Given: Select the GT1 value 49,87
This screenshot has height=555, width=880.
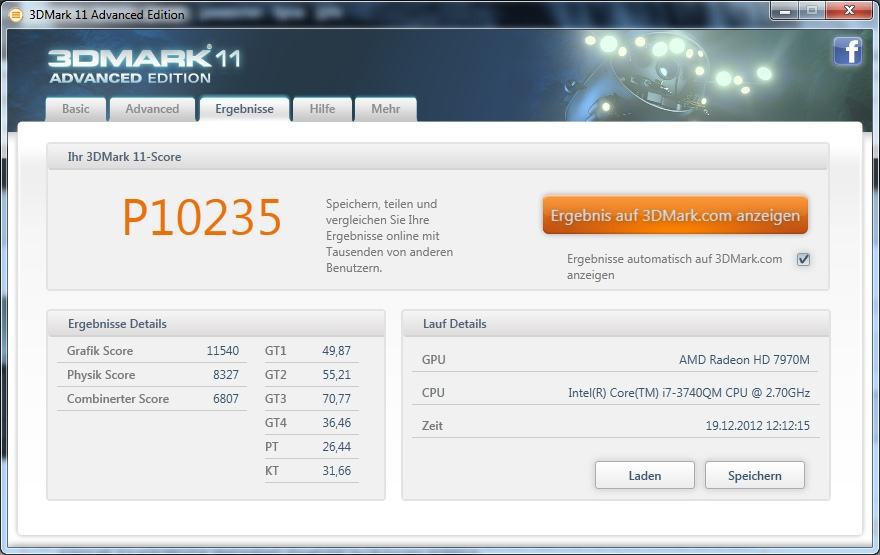Looking at the screenshot, I should pyautogui.click(x=337, y=351).
